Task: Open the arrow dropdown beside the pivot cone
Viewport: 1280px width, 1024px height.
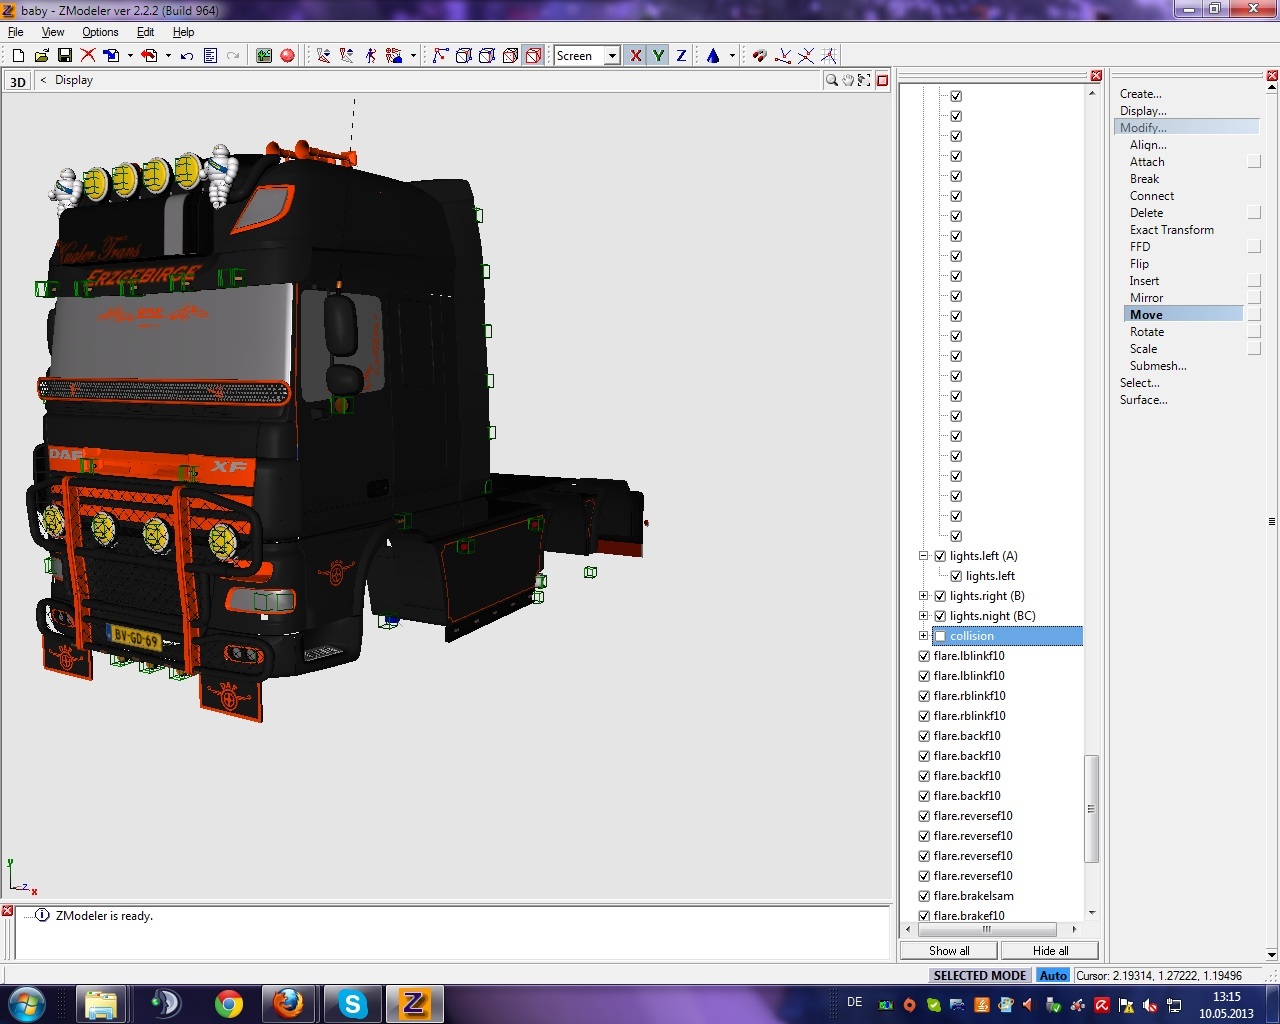Action: (732, 56)
